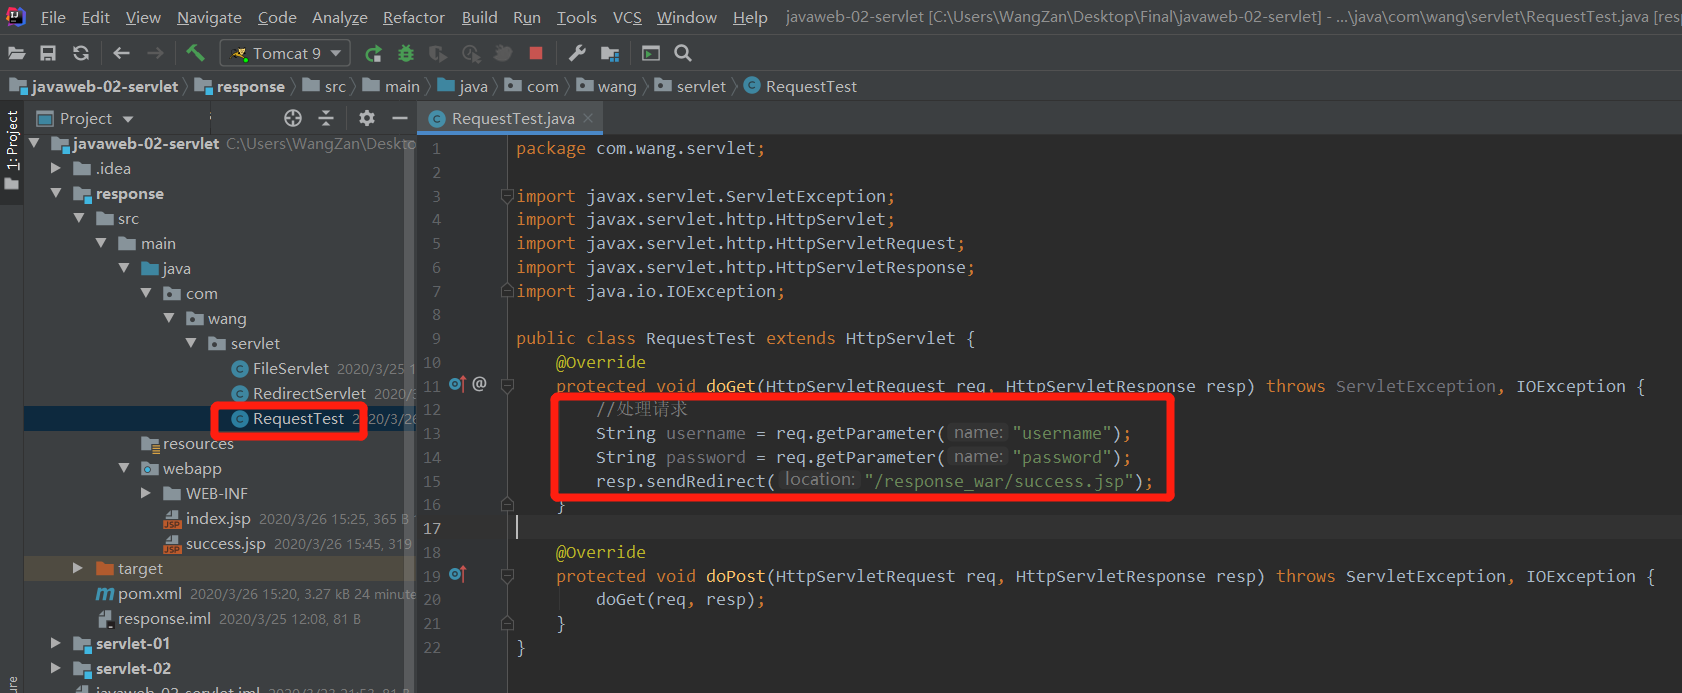Open the Tomcat 9 run configuration dropdown

point(285,53)
